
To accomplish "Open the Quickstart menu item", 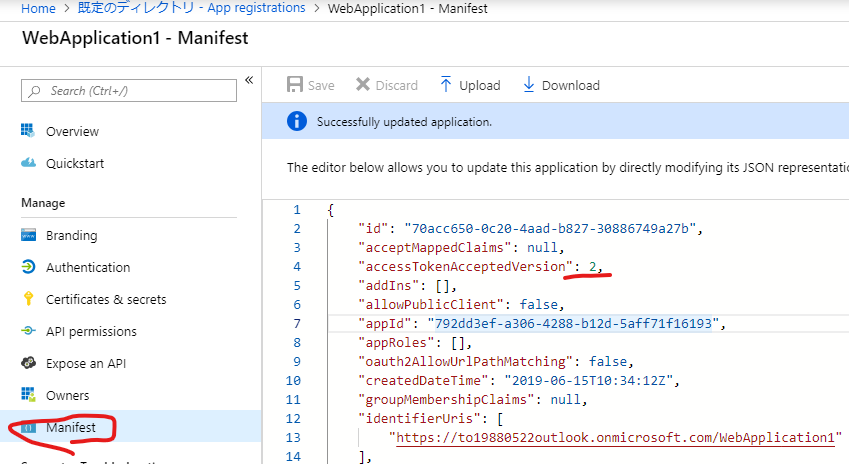I will click(75, 164).
